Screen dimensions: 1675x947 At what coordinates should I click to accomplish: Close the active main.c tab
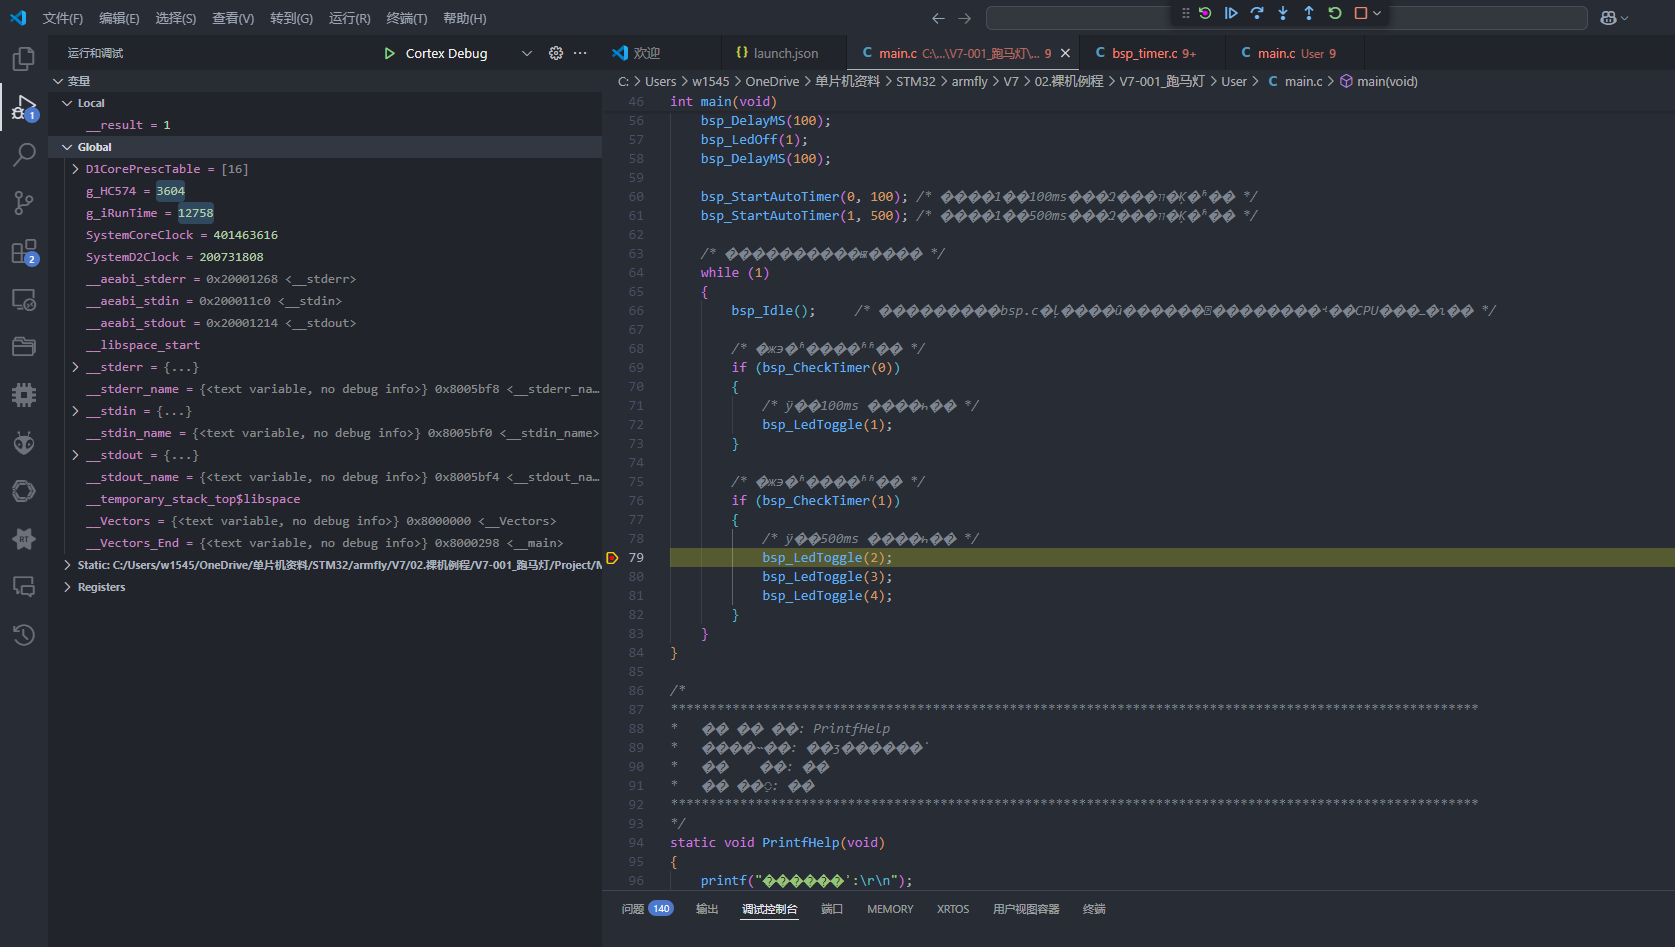coord(1065,53)
